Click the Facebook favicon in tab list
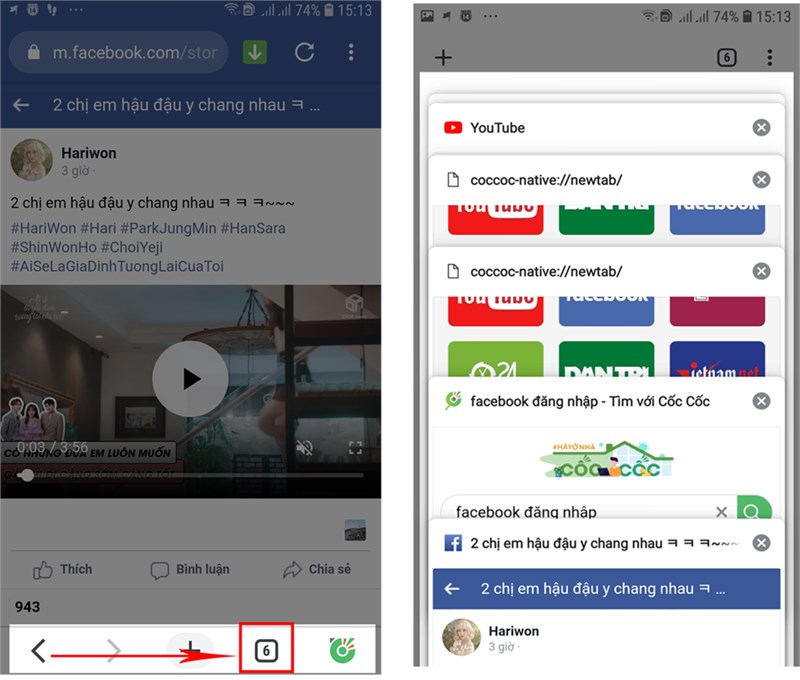 point(453,543)
